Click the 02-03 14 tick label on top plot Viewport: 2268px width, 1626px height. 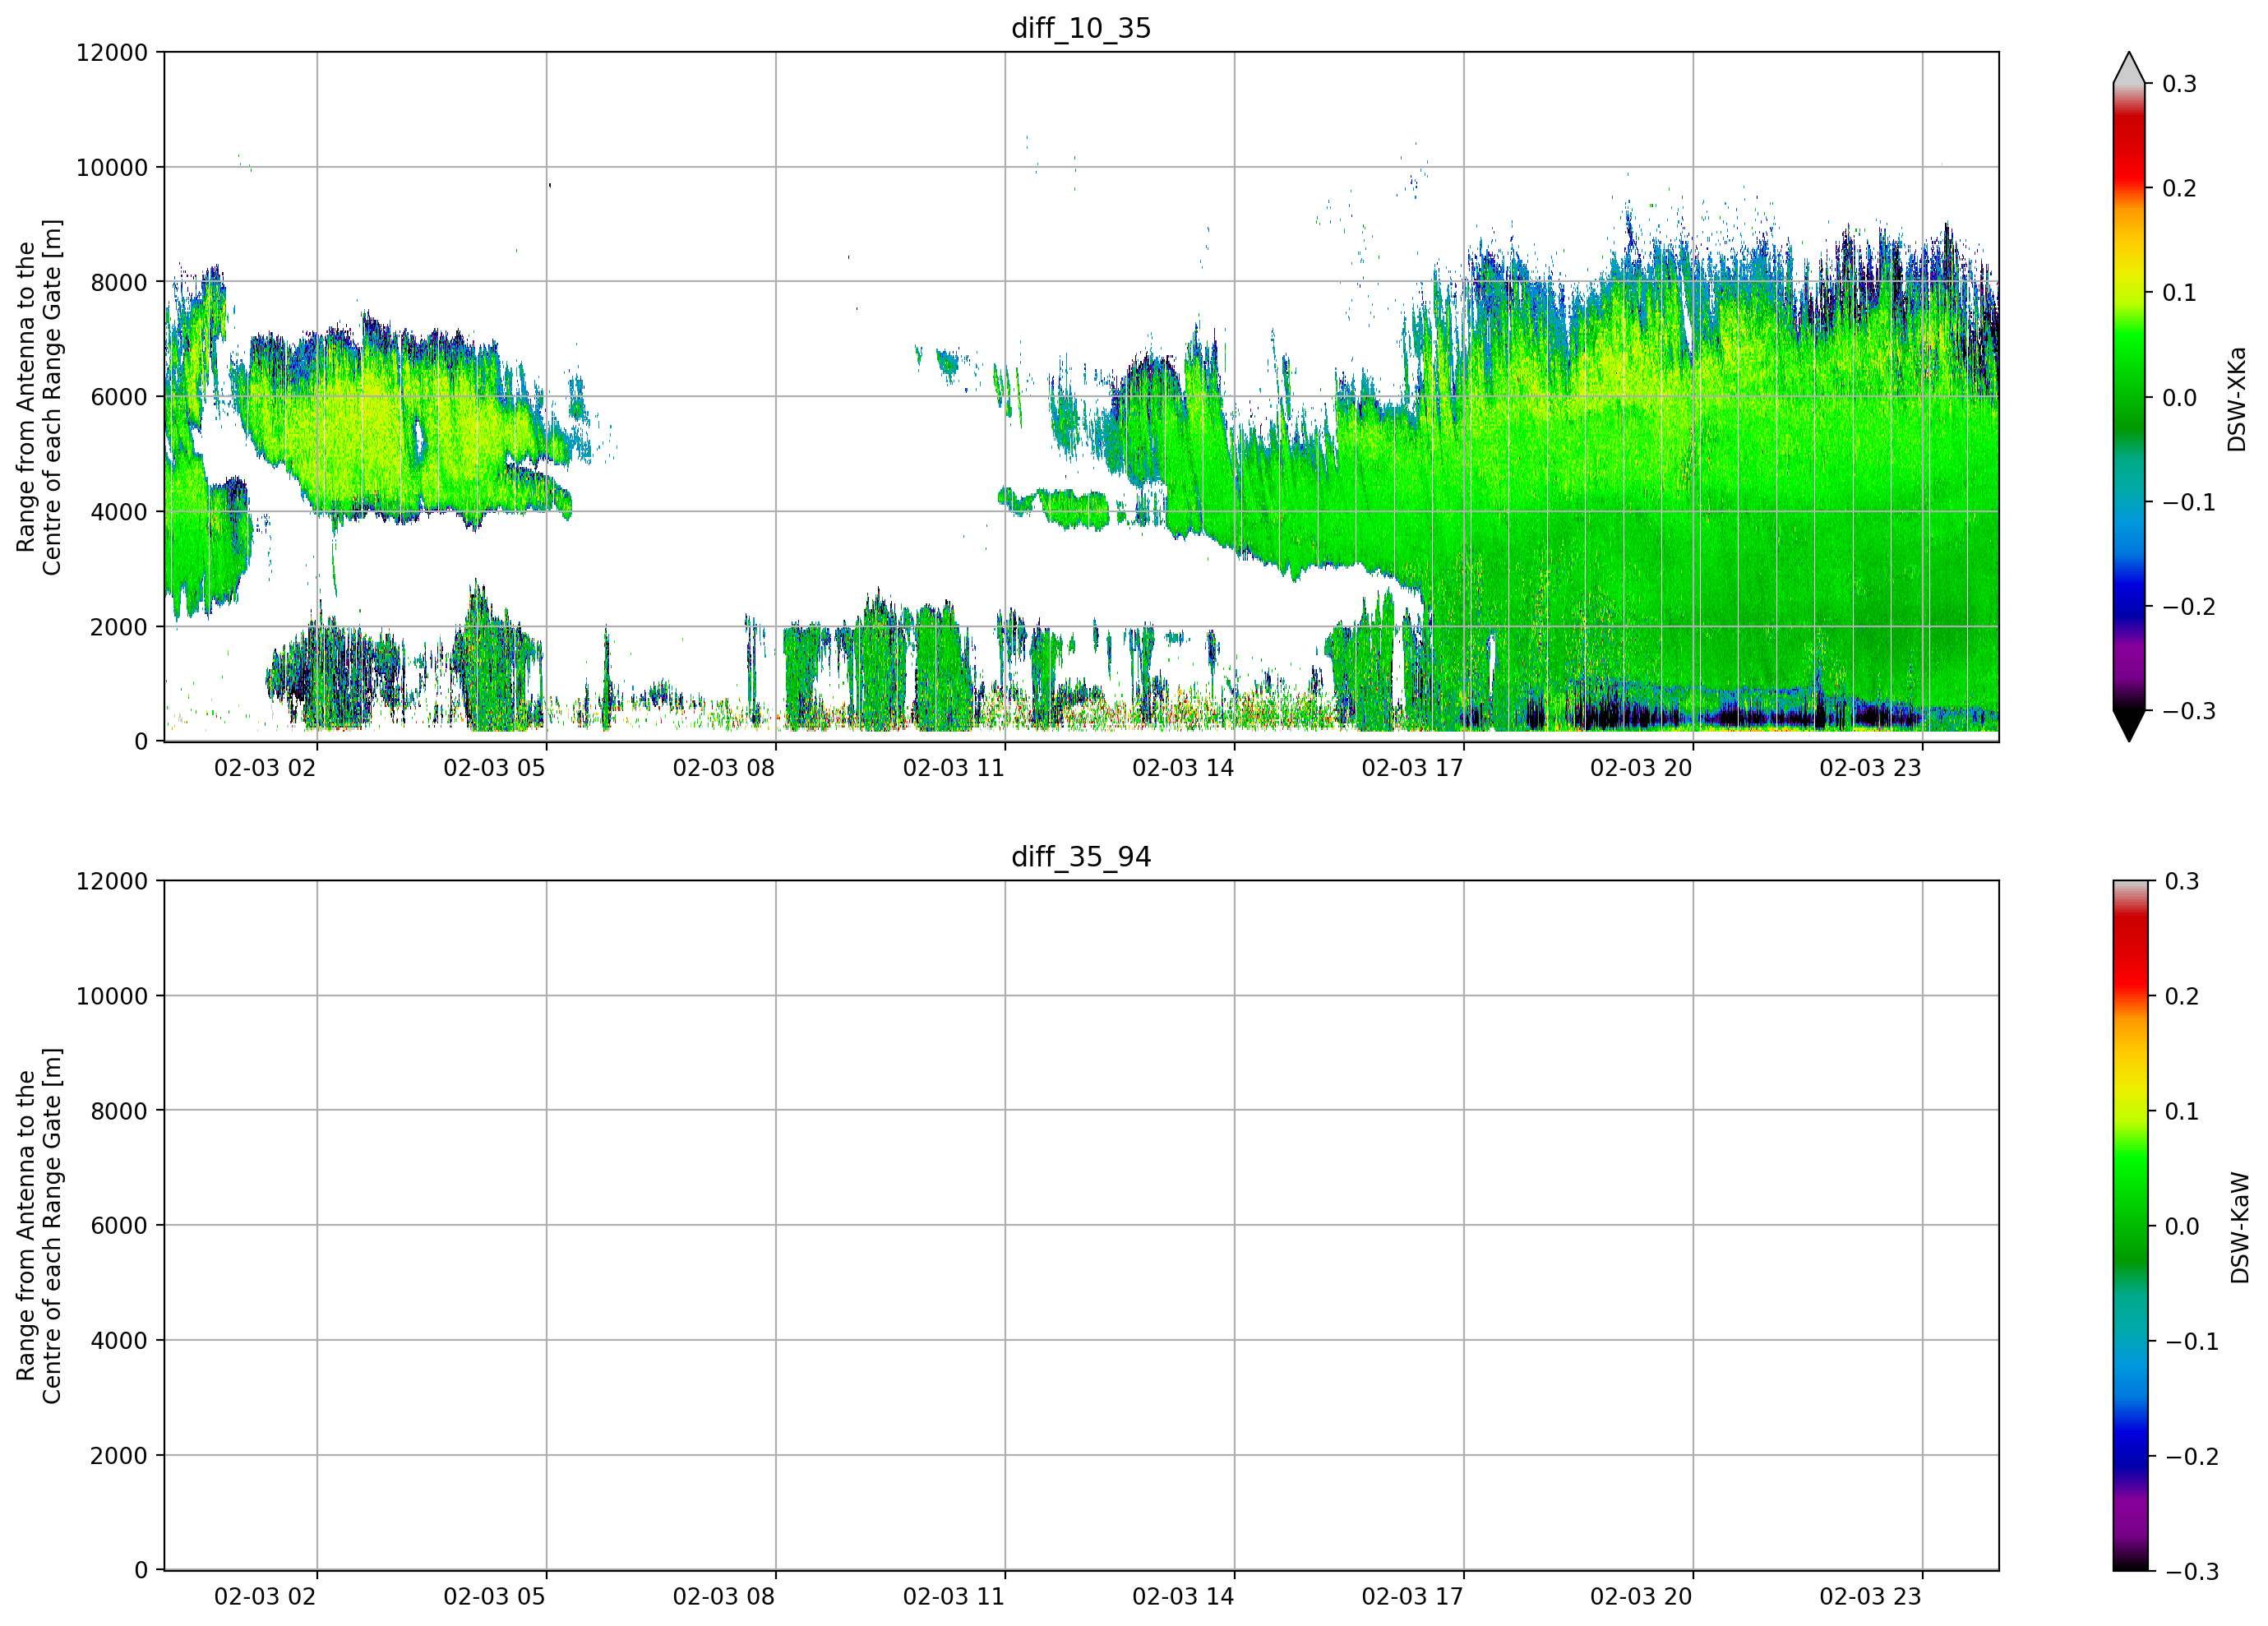point(1183,768)
